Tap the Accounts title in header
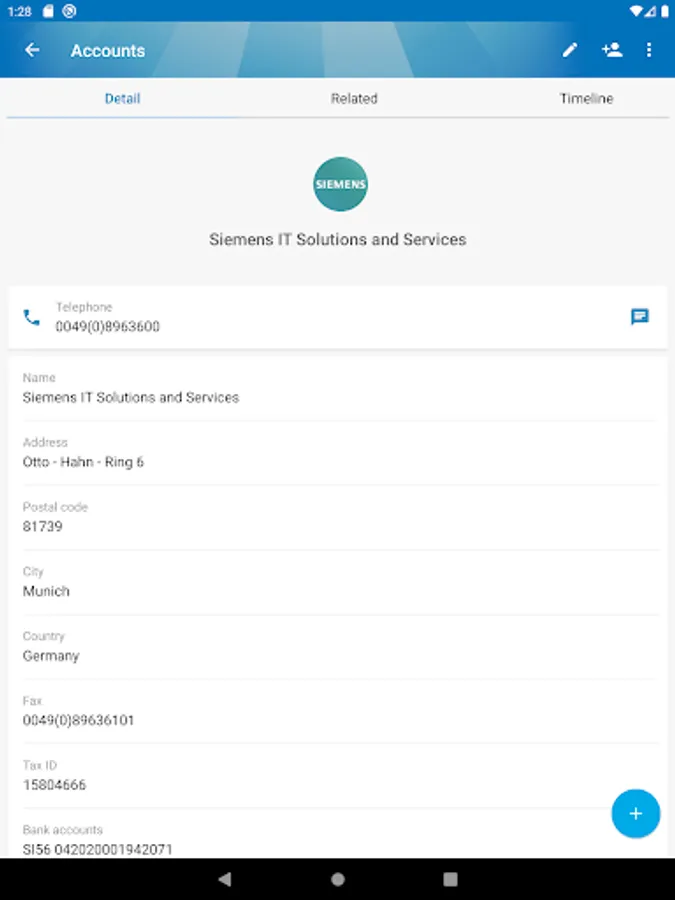 [x=108, y=51]
